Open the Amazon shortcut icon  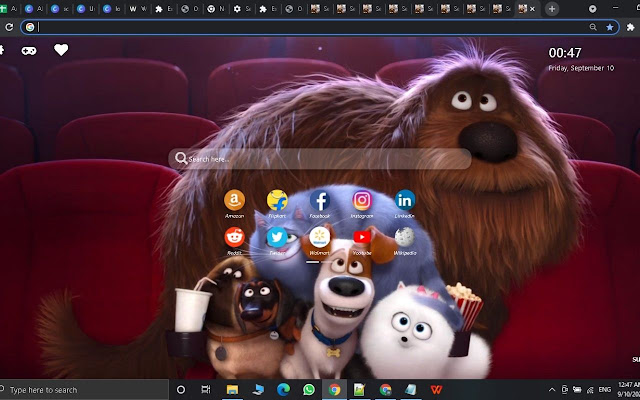(234, 200)
